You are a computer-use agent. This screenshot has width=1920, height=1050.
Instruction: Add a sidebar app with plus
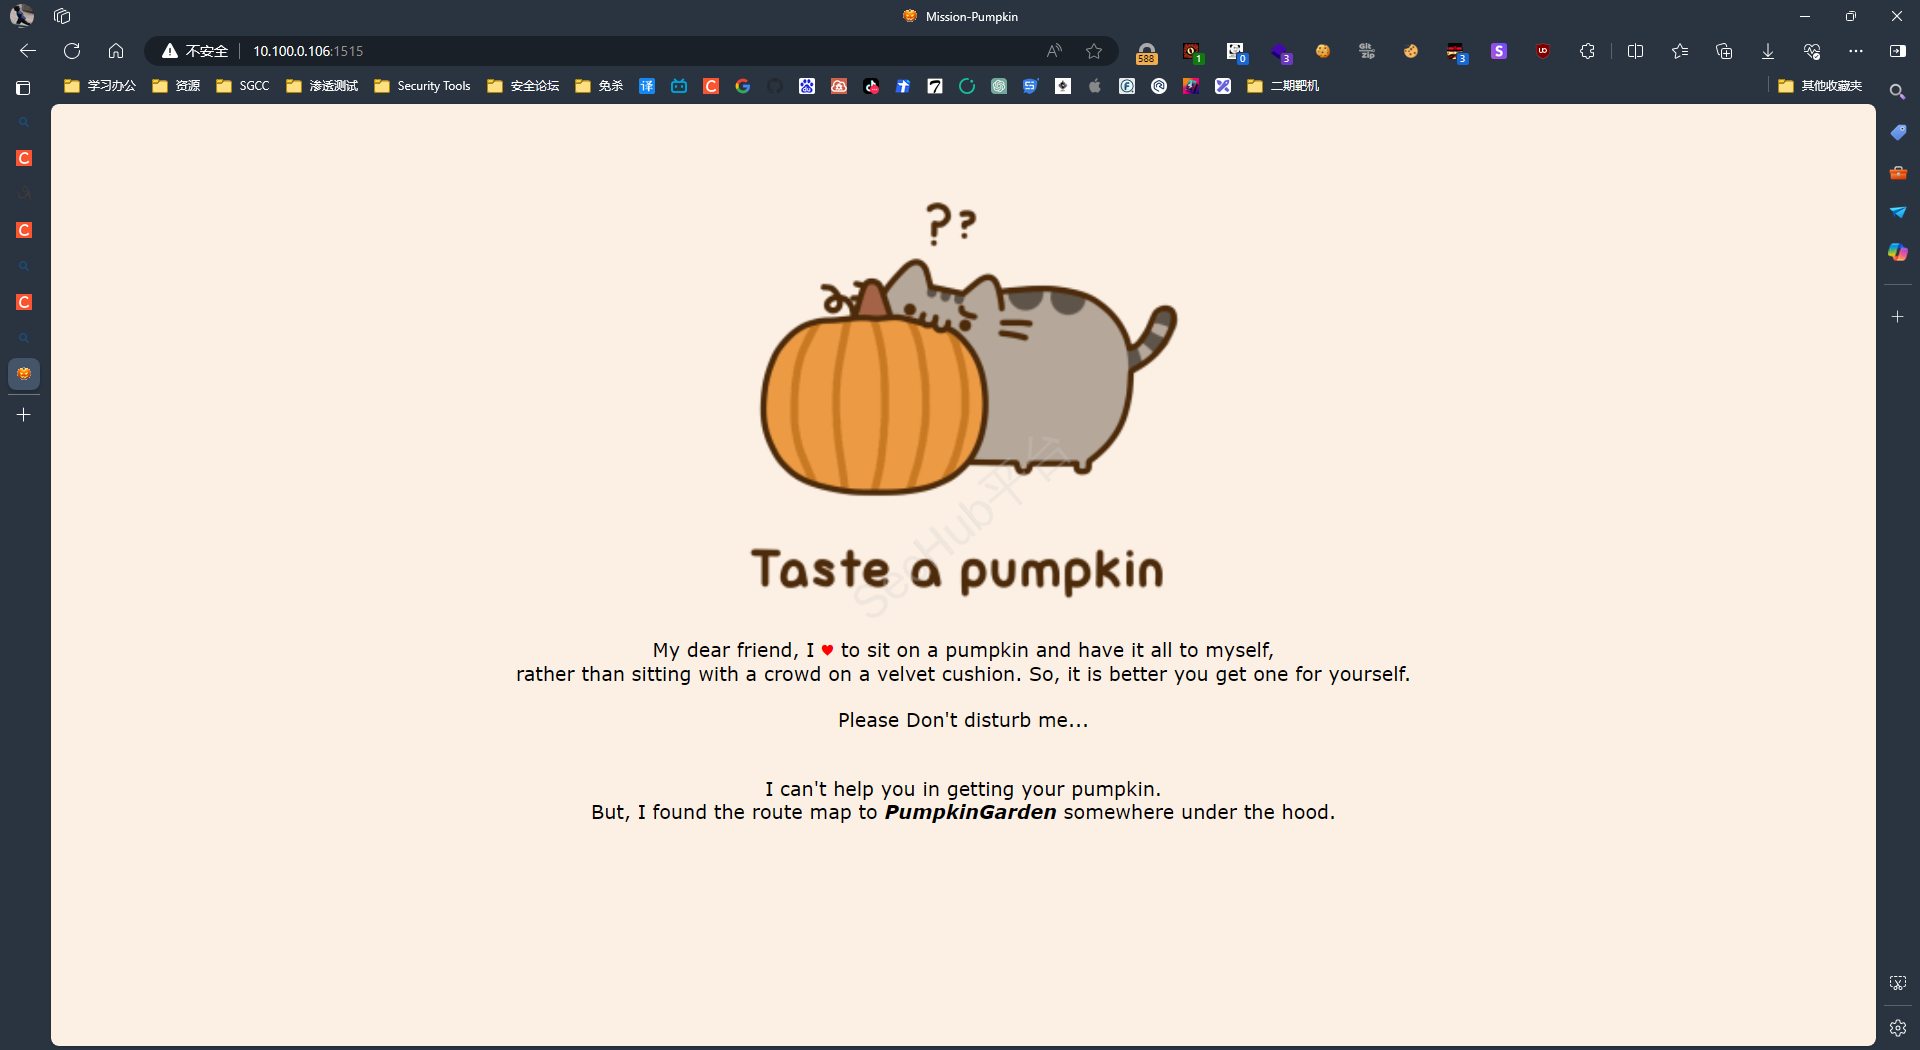[x=1898, y=317]
